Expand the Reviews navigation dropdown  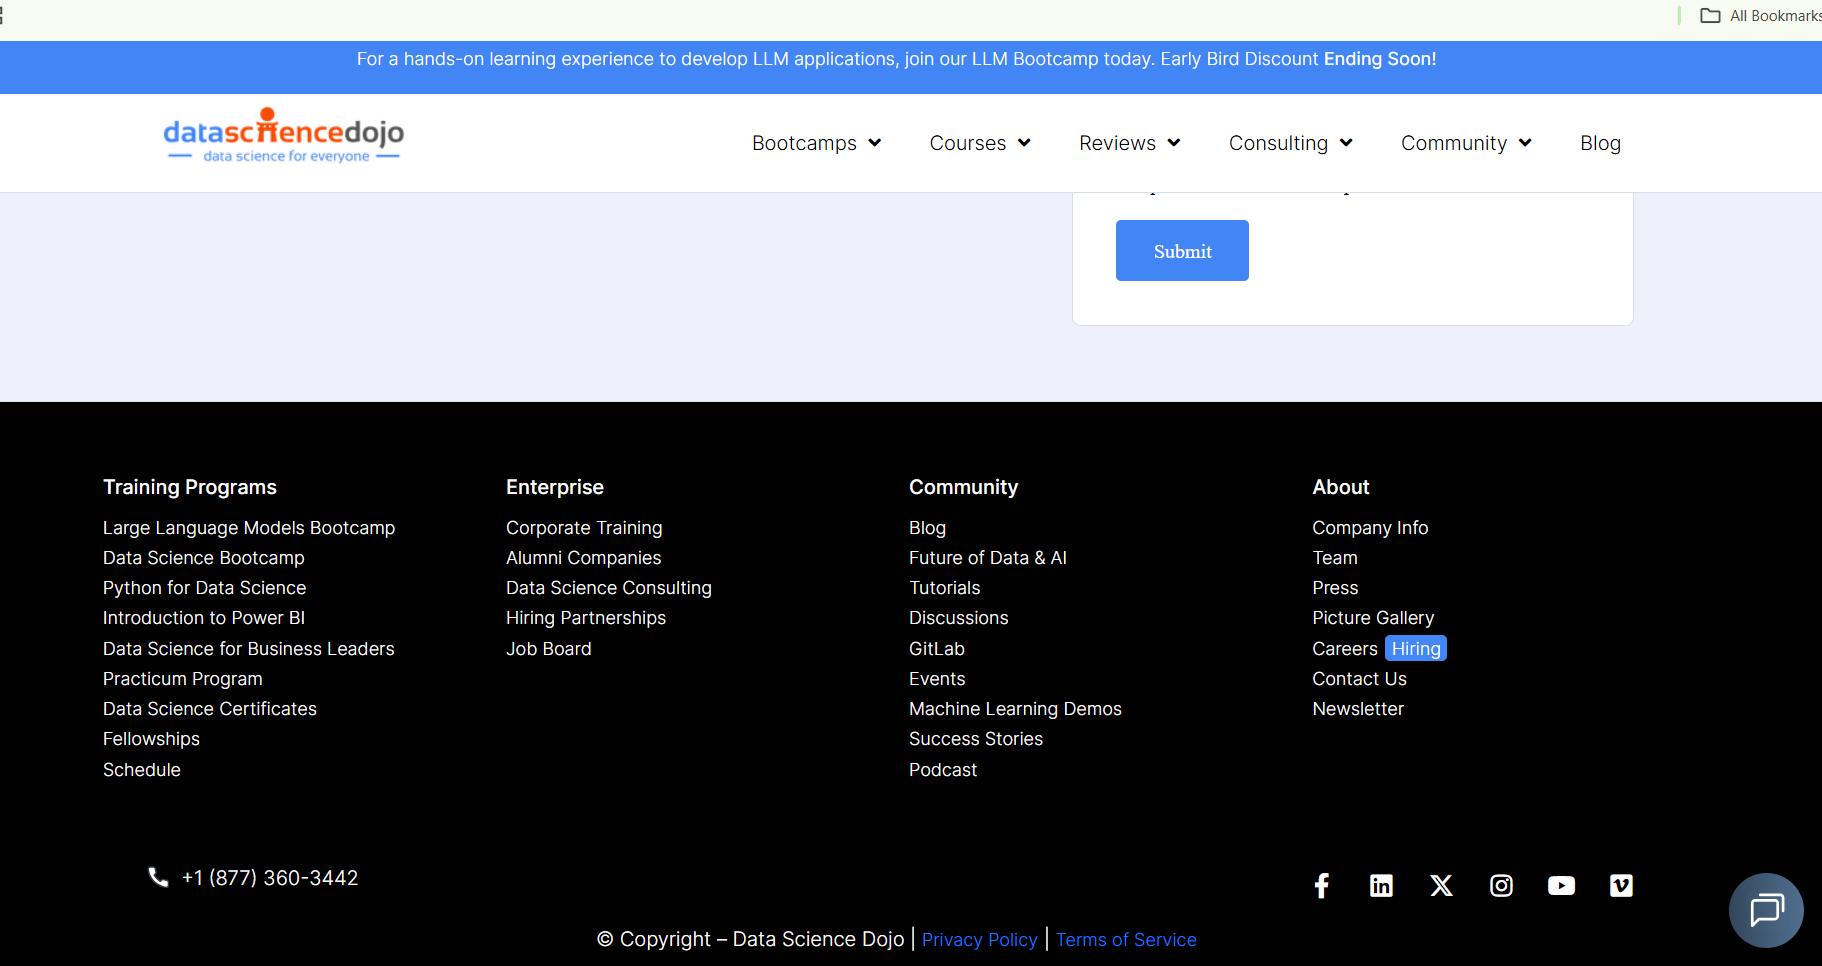[x=1129, y=143]
